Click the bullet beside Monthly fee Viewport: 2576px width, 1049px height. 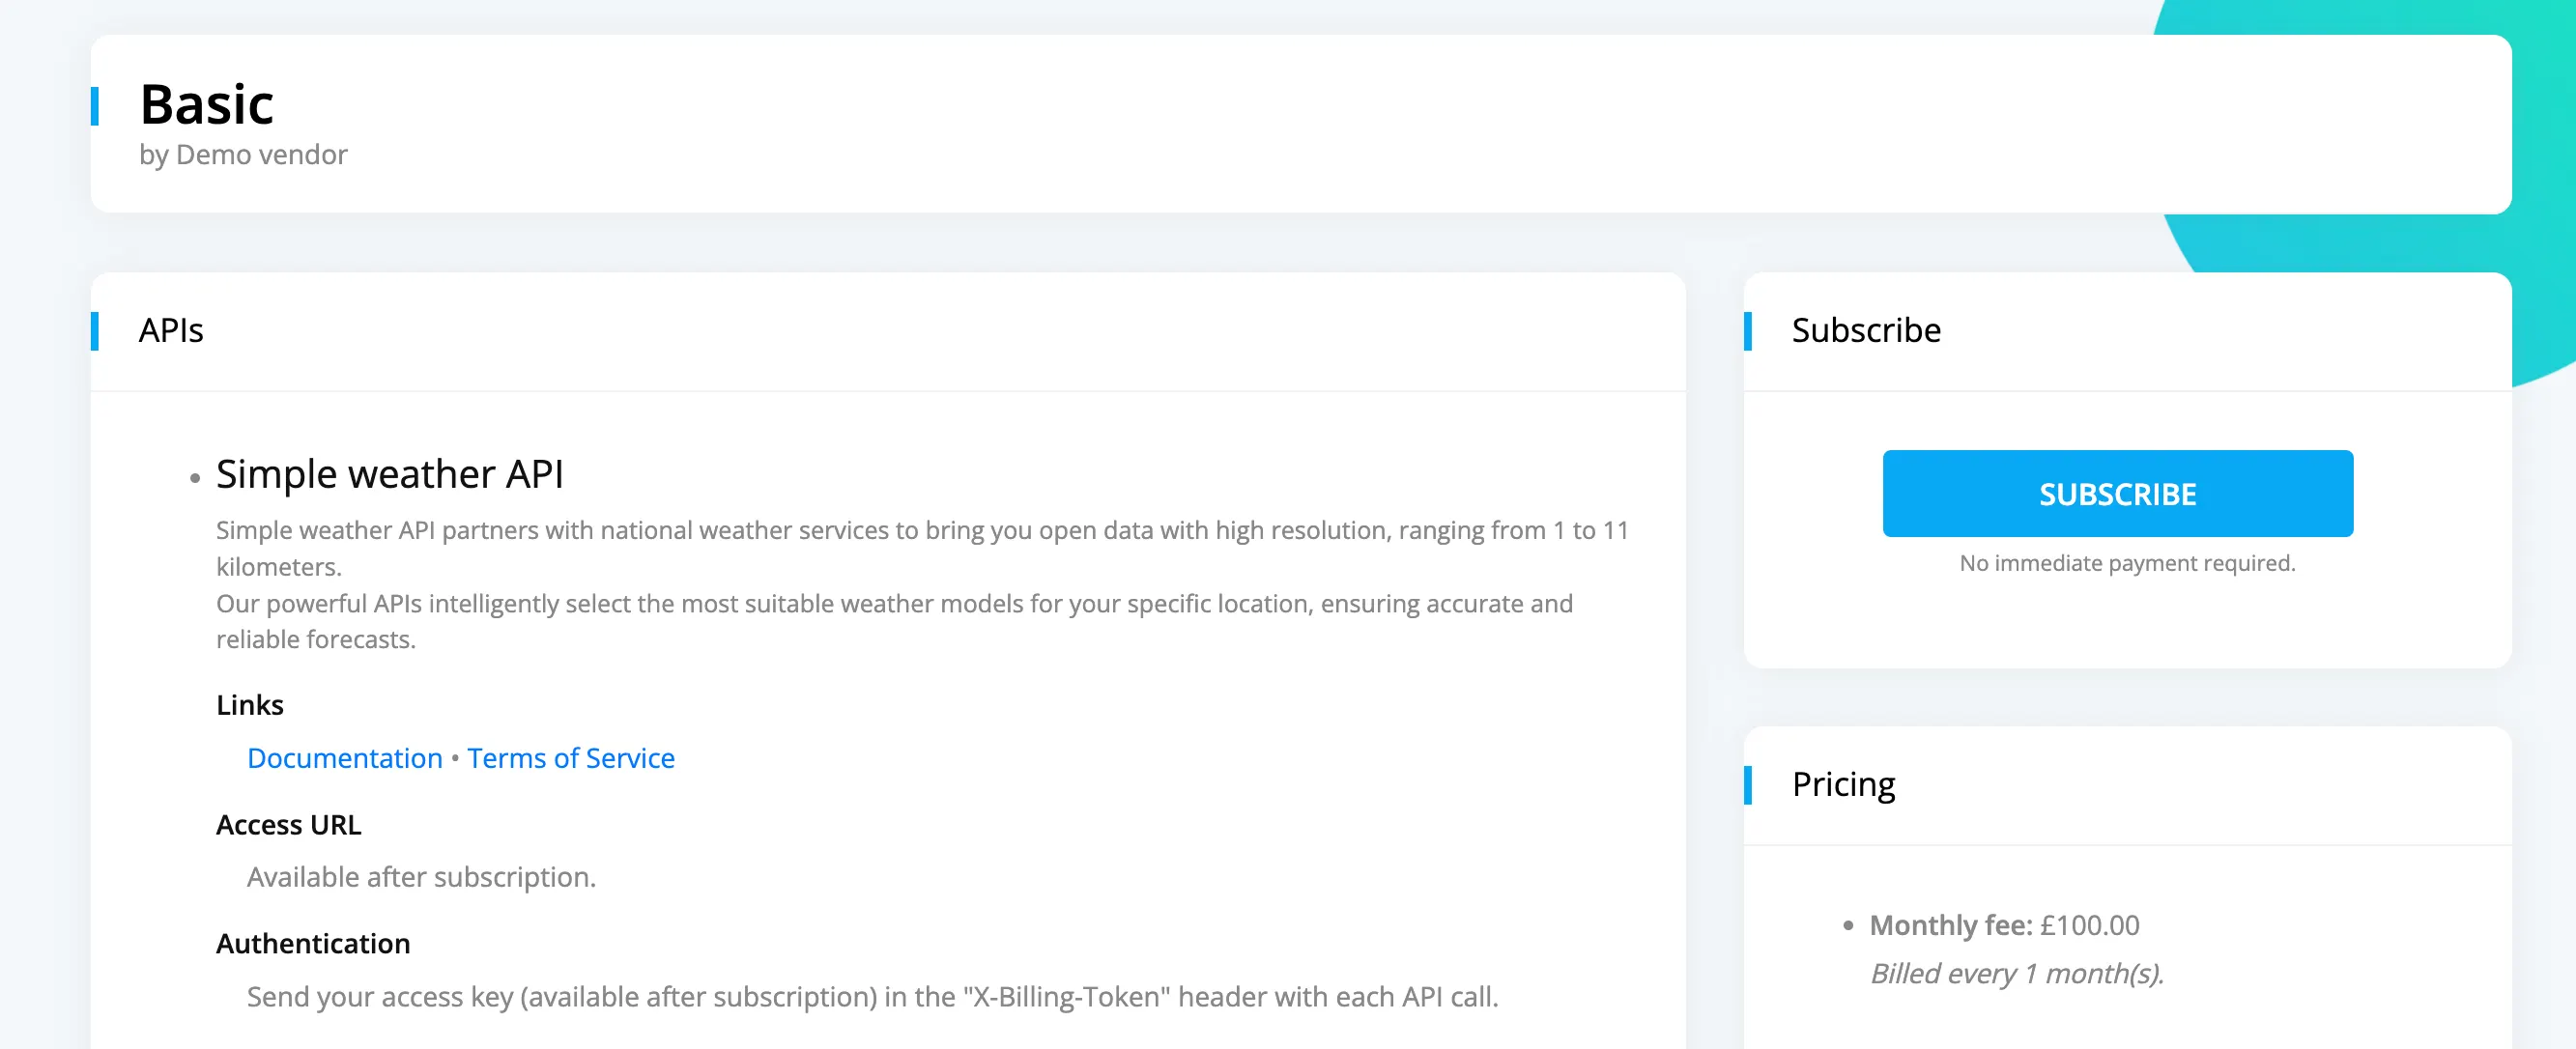(x=1848, y=926)
